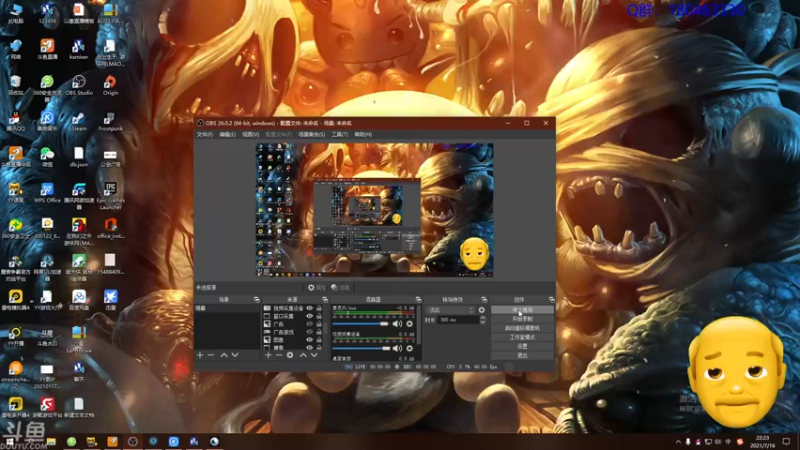
Task: Expand the system tray hidden icons chevron
Action: click(678, 442)
